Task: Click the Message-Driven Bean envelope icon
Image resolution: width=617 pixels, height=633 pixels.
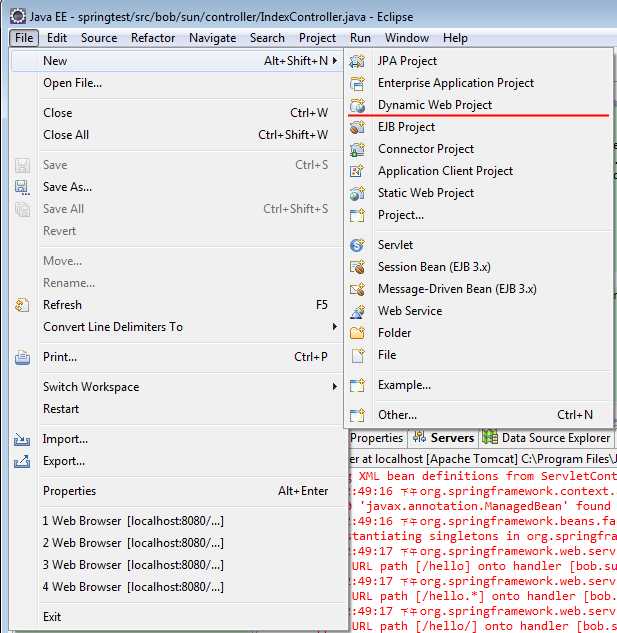Action: 357,289
